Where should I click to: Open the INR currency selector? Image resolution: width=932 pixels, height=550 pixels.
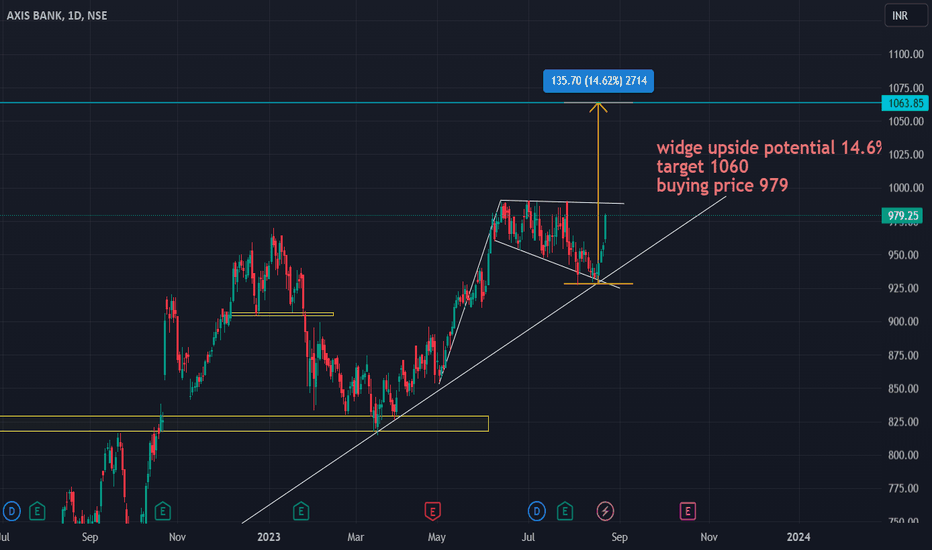point(905,15)
